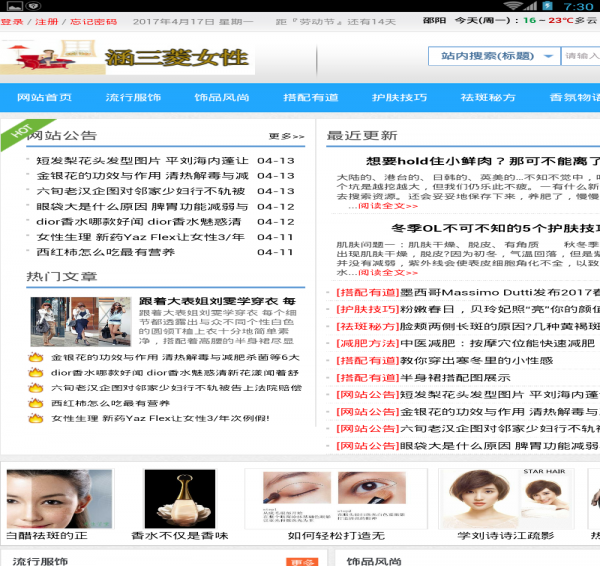Open announcement dior香水哪款好闻

(139, 222)
